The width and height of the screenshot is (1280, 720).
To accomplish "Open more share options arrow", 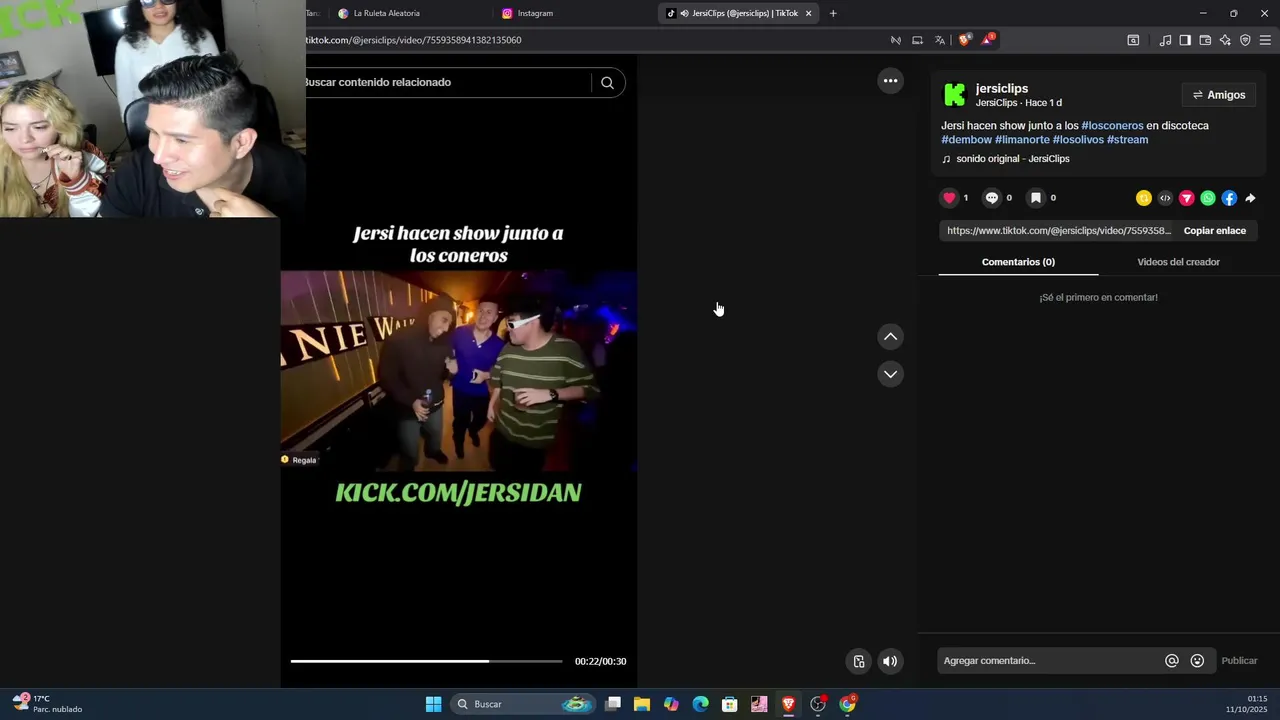I will (1250, 198).
